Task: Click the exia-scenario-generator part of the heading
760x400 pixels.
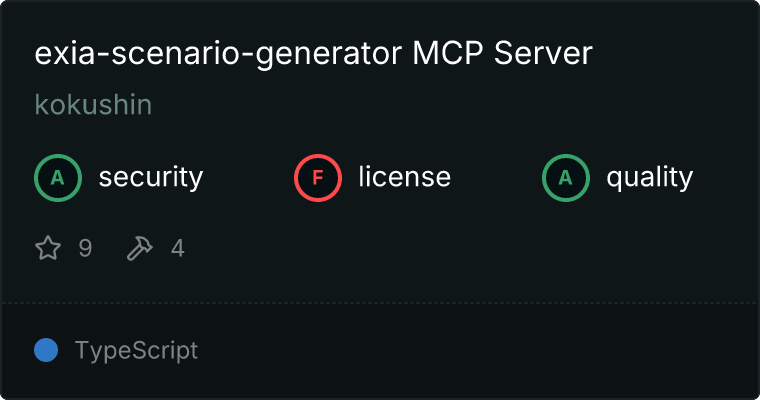Action: (x=218, y=54)
